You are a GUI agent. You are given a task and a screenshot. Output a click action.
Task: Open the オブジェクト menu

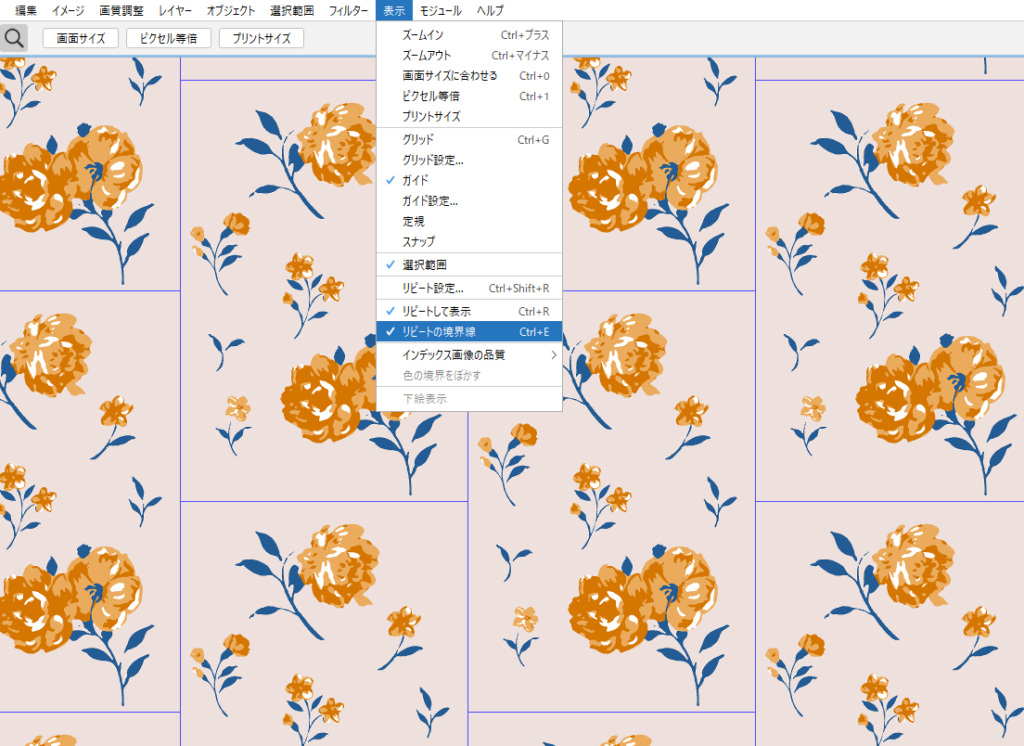230,10
